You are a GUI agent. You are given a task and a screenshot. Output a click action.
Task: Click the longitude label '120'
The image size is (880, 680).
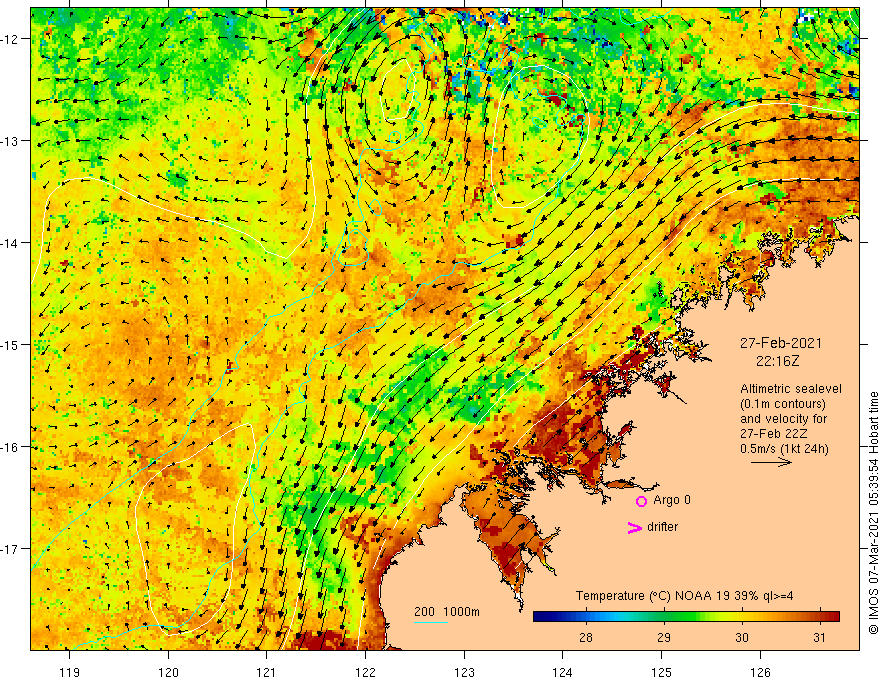tap(168, 672)
